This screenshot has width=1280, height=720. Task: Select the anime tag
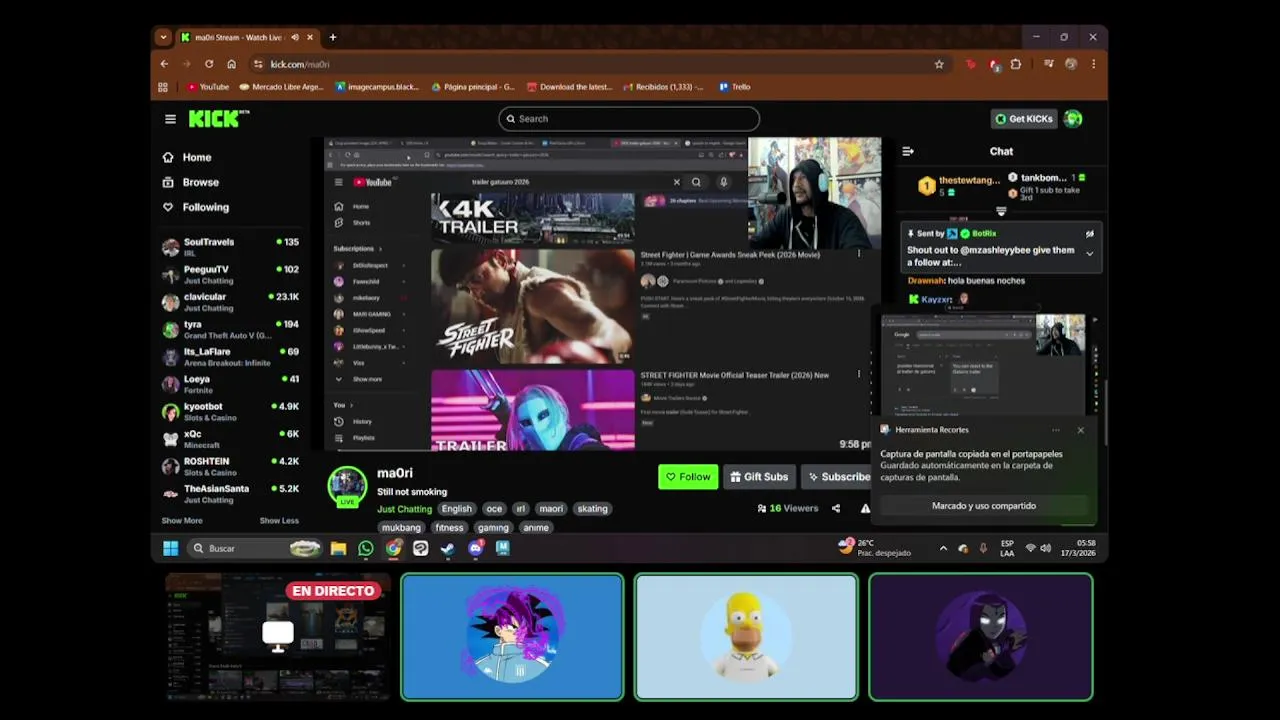(x=536, y=527)
